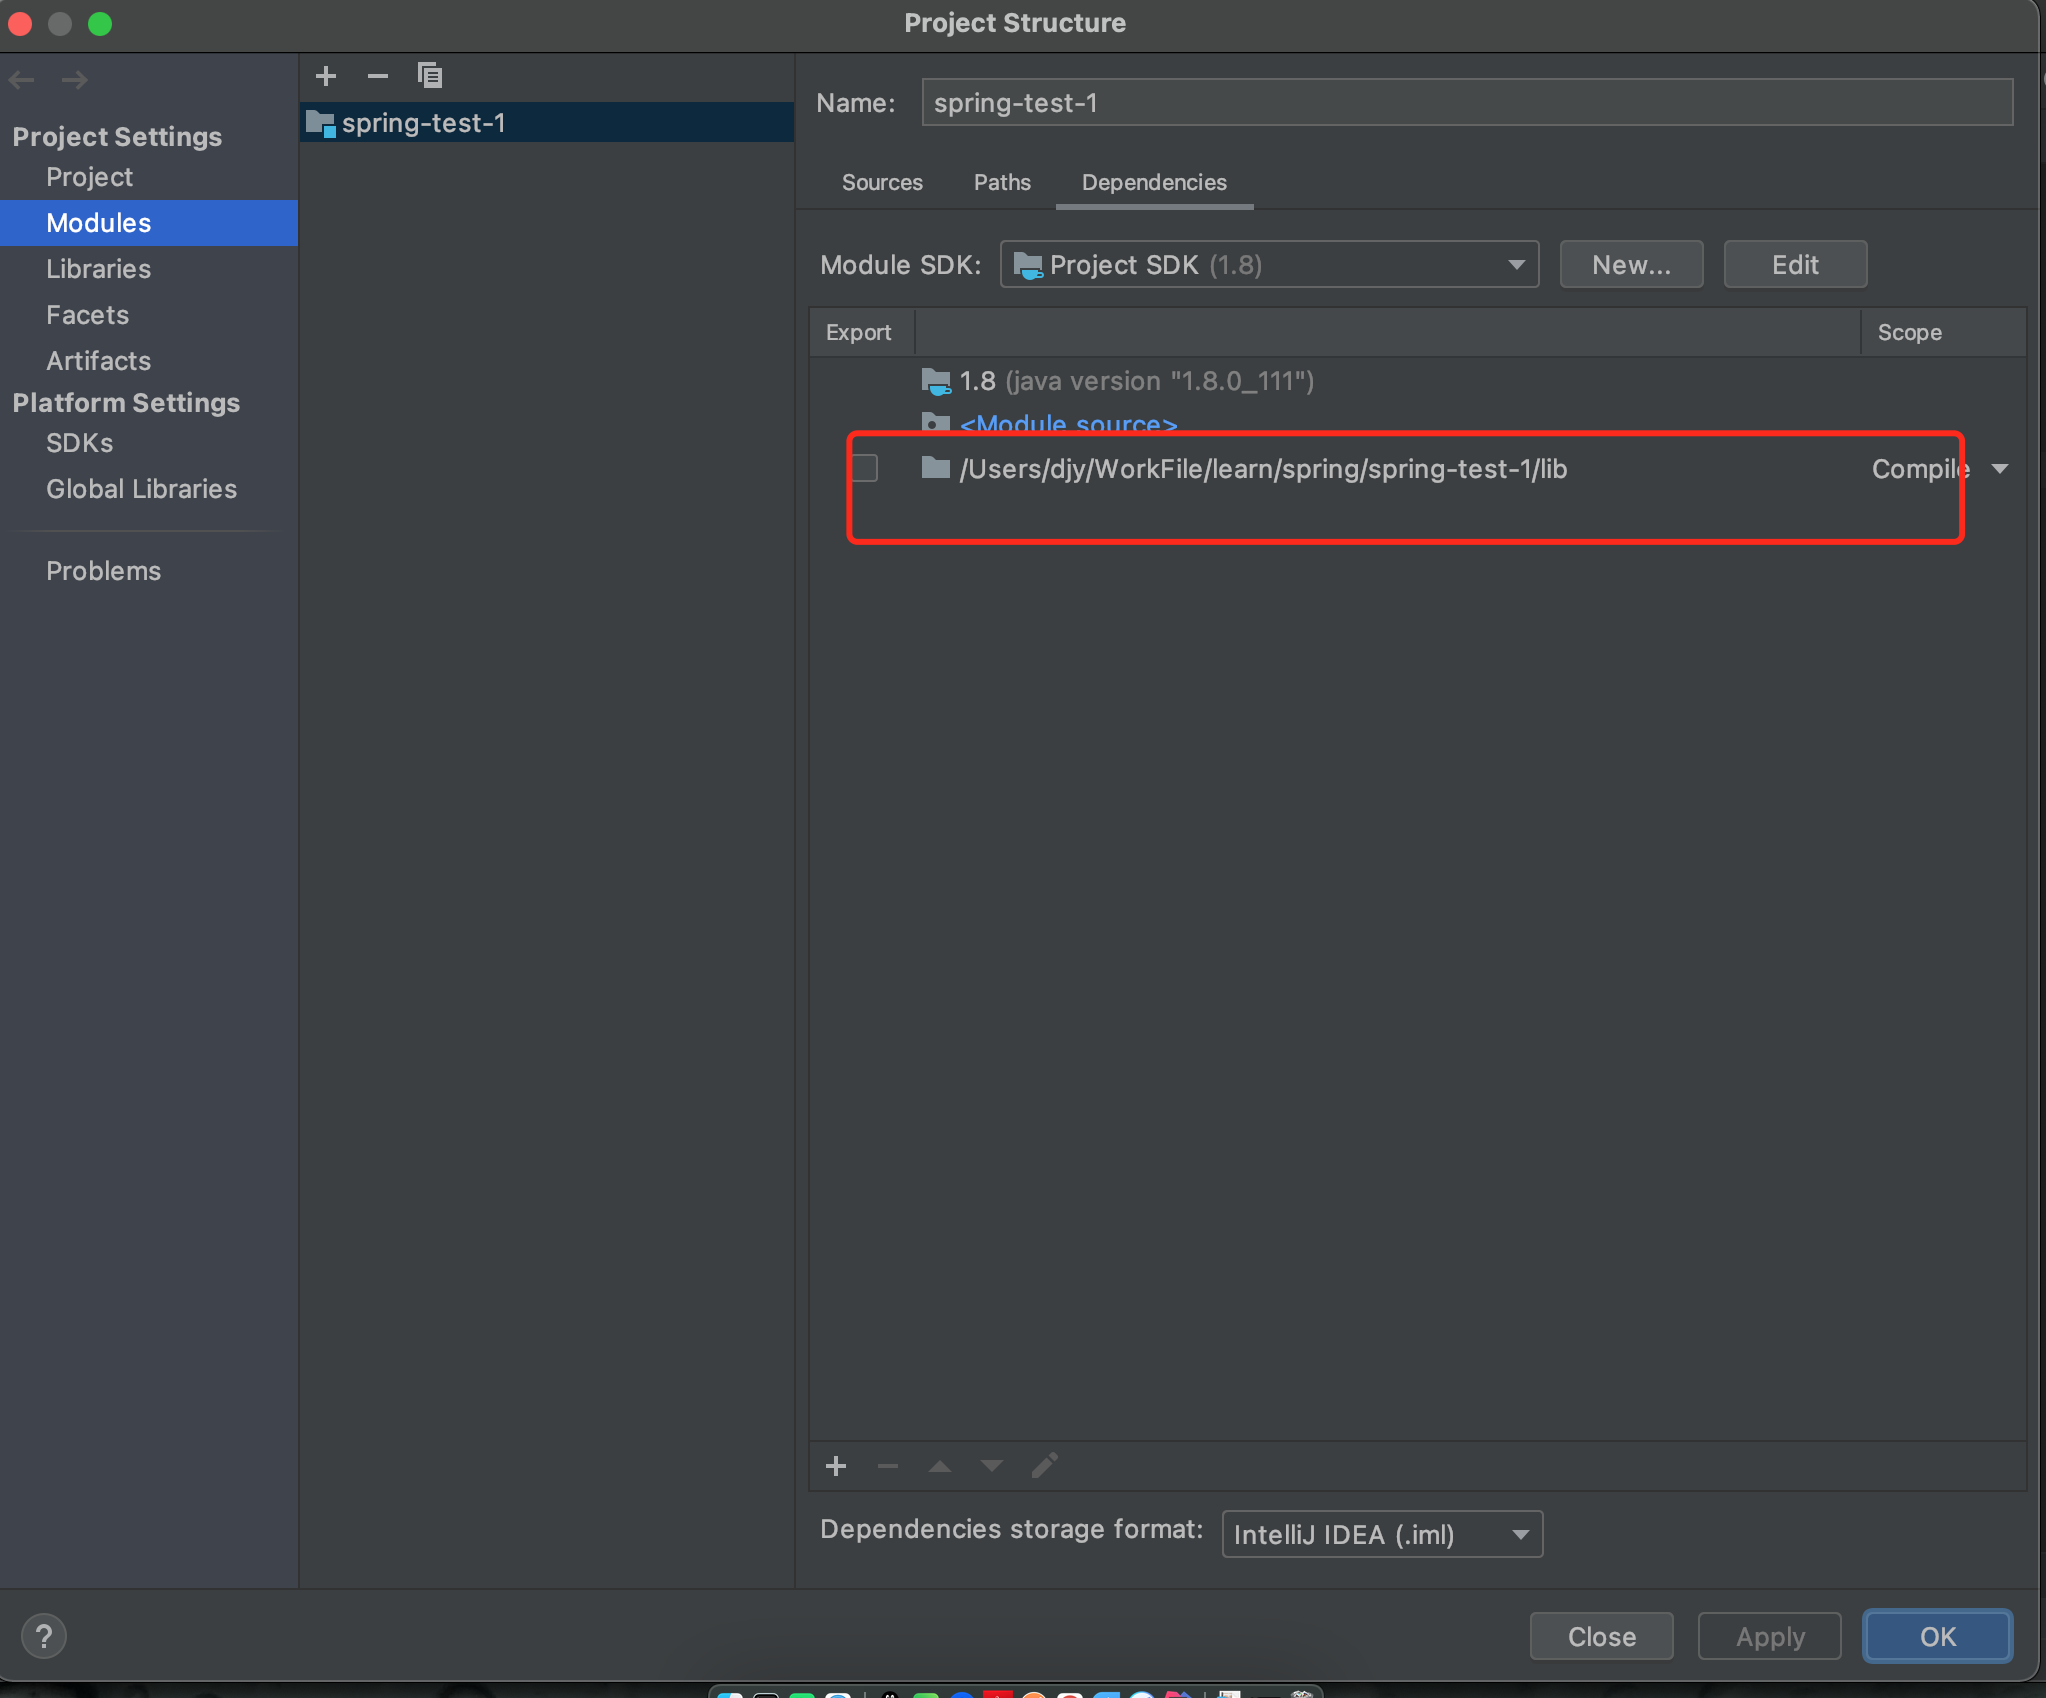The width and height of the screenshot is (2046, 1698).
Task: Add a dependency with bottom plus icon
Action: (x=836, y=1466)
